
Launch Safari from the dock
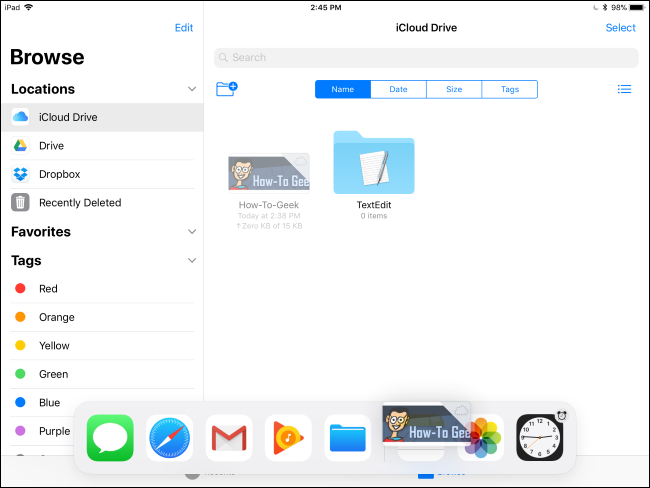click(x=170, y=437)
